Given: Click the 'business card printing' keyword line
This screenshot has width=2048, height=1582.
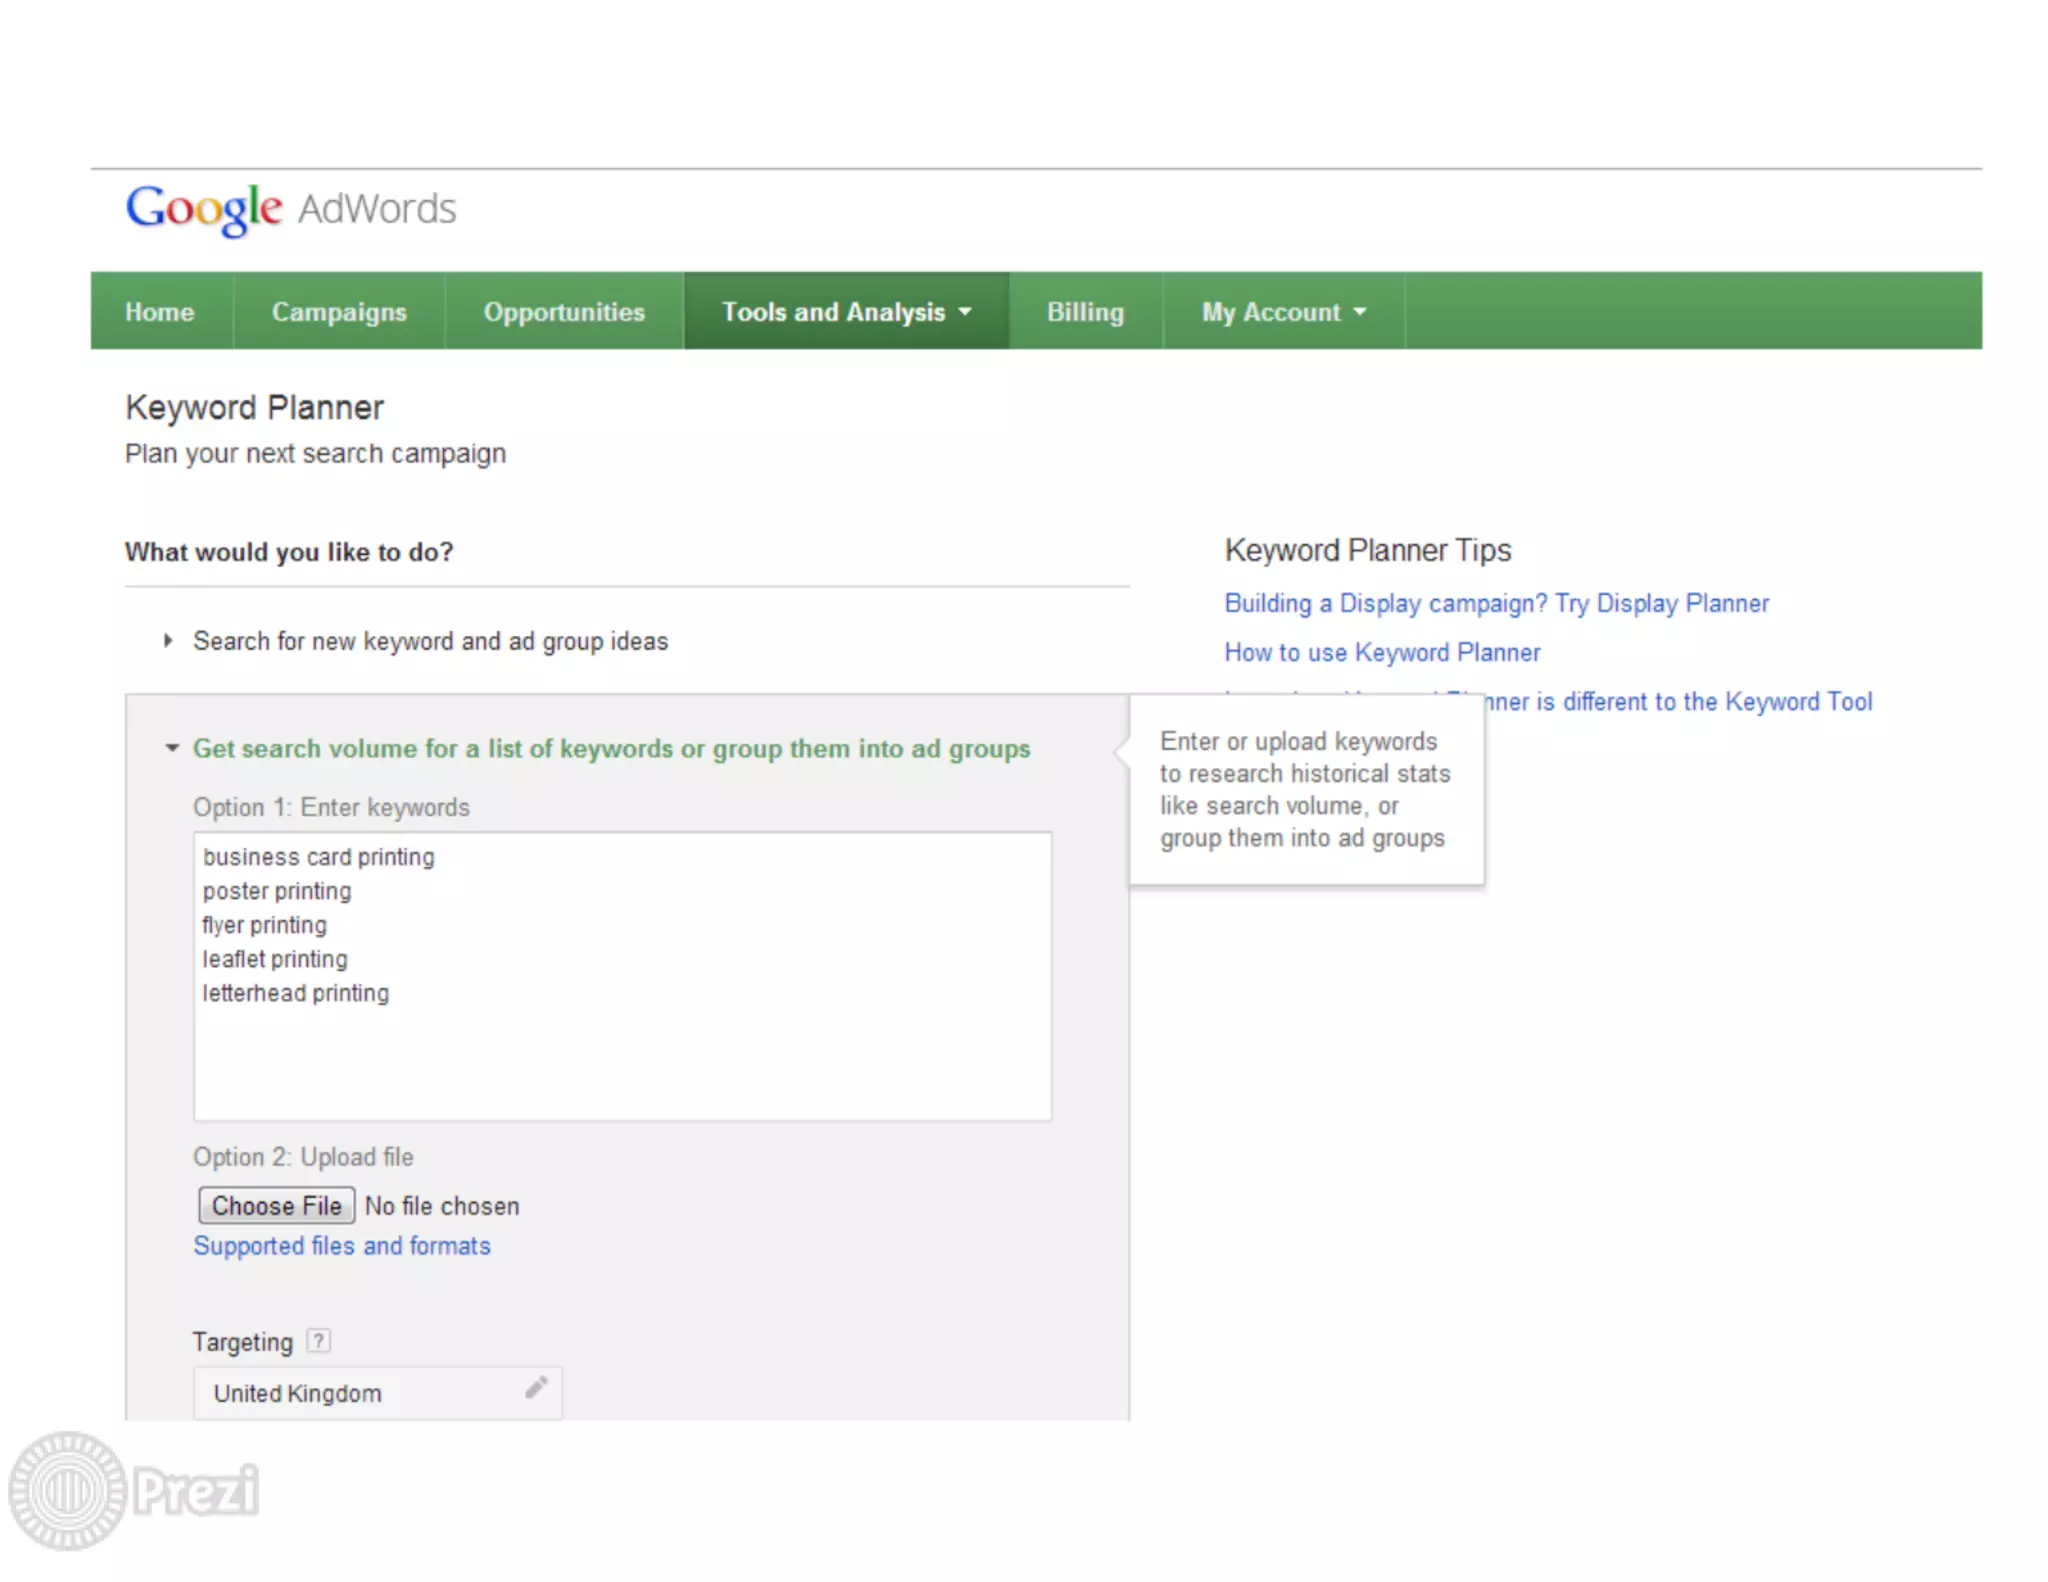Looking at the screenshot, I should click(319, 858).
